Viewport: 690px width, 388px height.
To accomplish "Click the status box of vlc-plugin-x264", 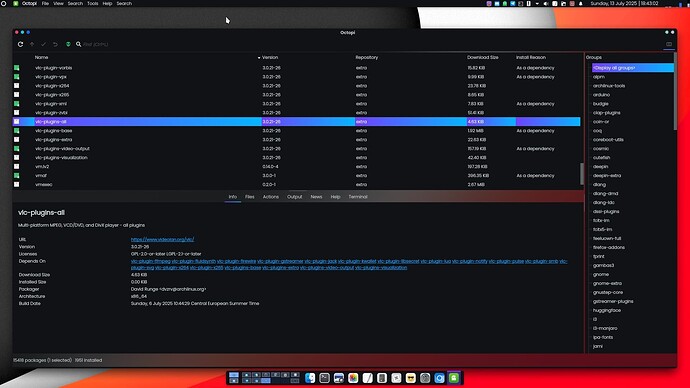I will pos(16,86).
